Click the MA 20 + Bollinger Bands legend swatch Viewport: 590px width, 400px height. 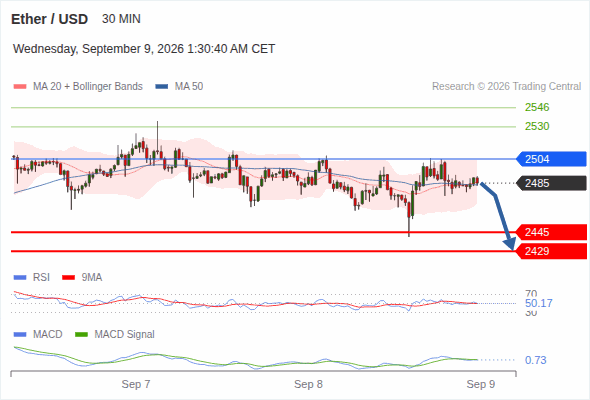[20, 87]
